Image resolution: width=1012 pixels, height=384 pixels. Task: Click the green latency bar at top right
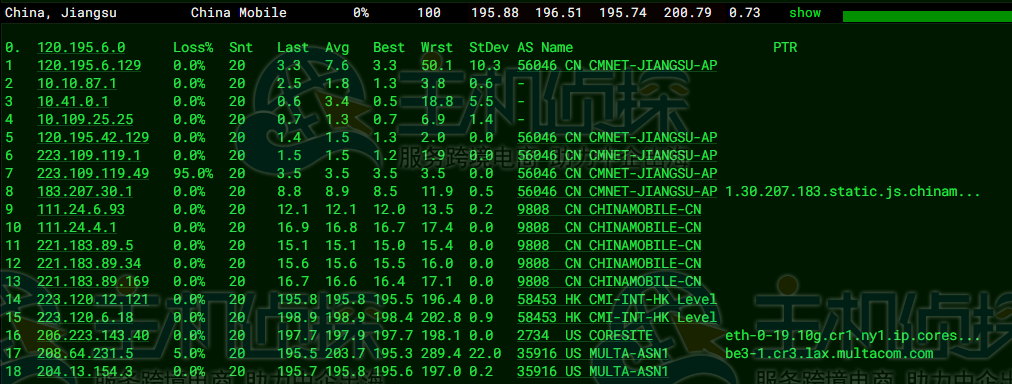point(927,16)
